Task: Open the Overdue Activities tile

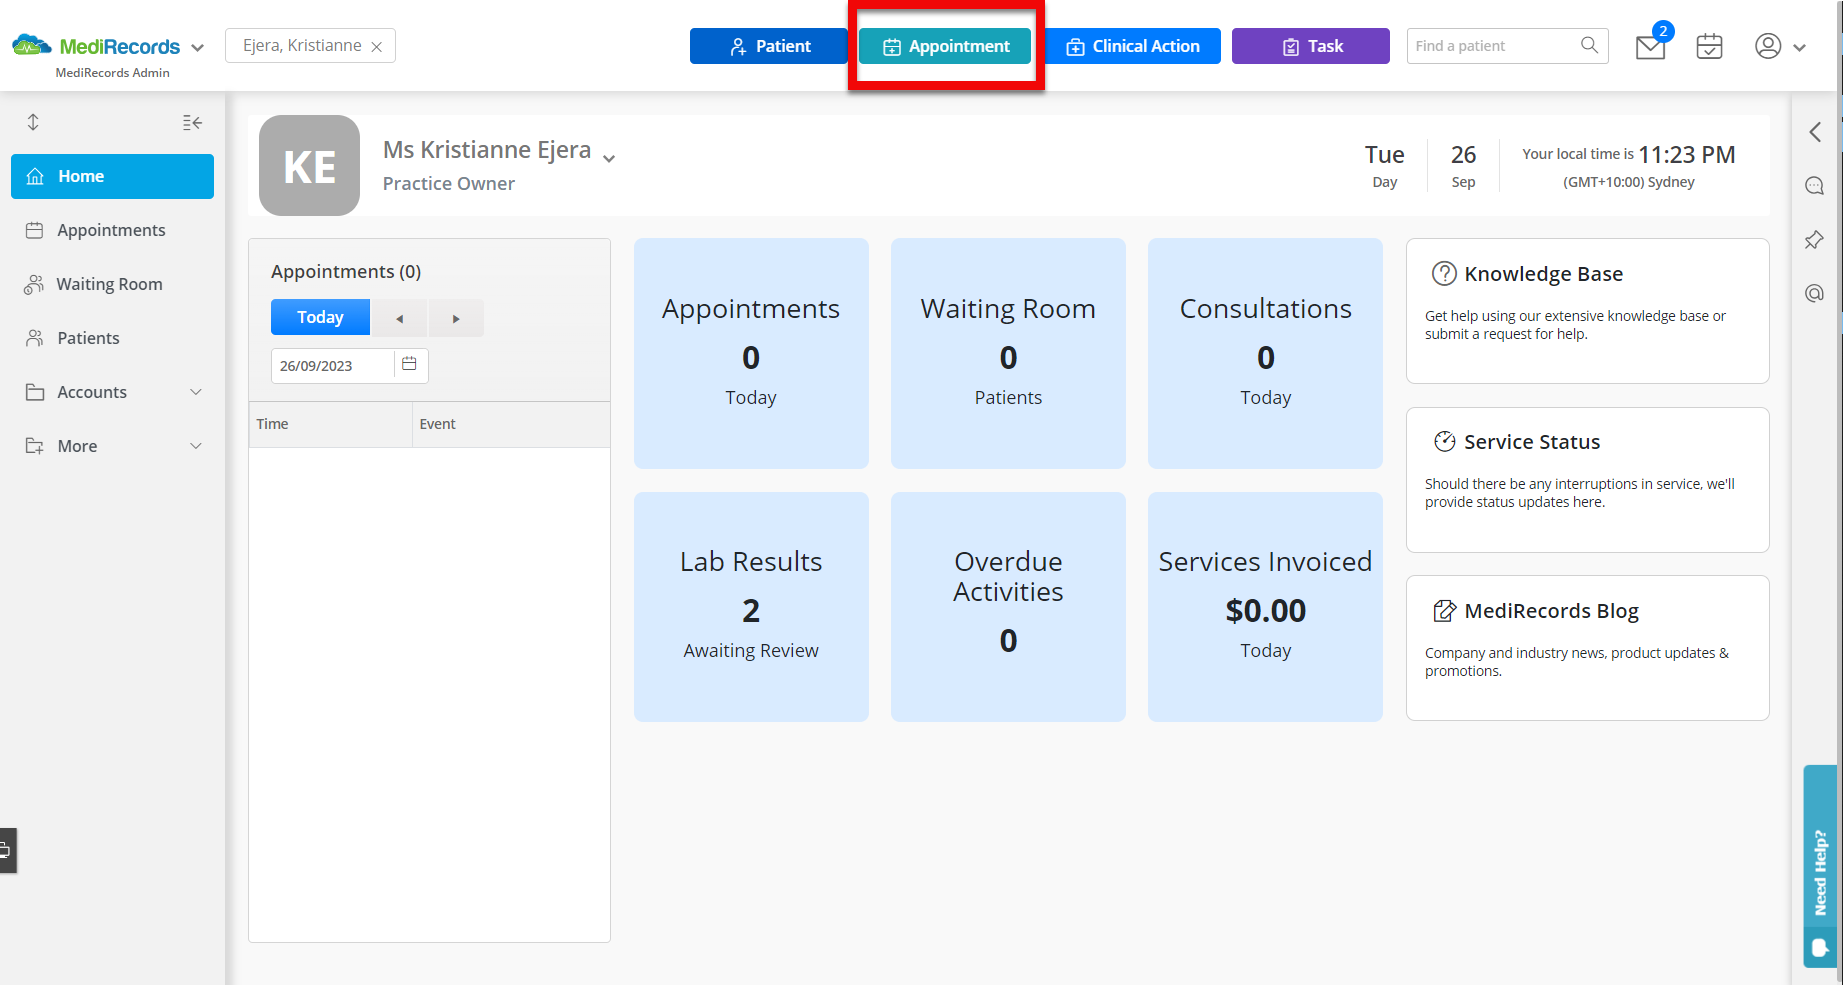Action: tap(1008, 607)
